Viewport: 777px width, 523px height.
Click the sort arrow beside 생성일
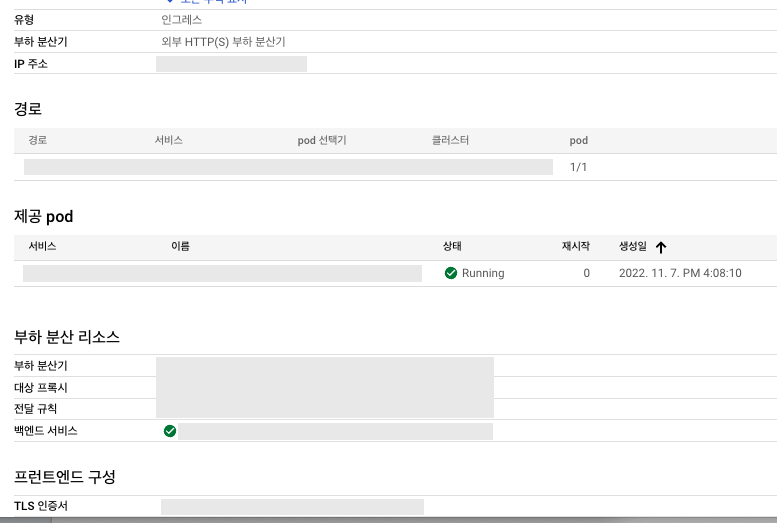pyautogui.click(x=661, y=247)
